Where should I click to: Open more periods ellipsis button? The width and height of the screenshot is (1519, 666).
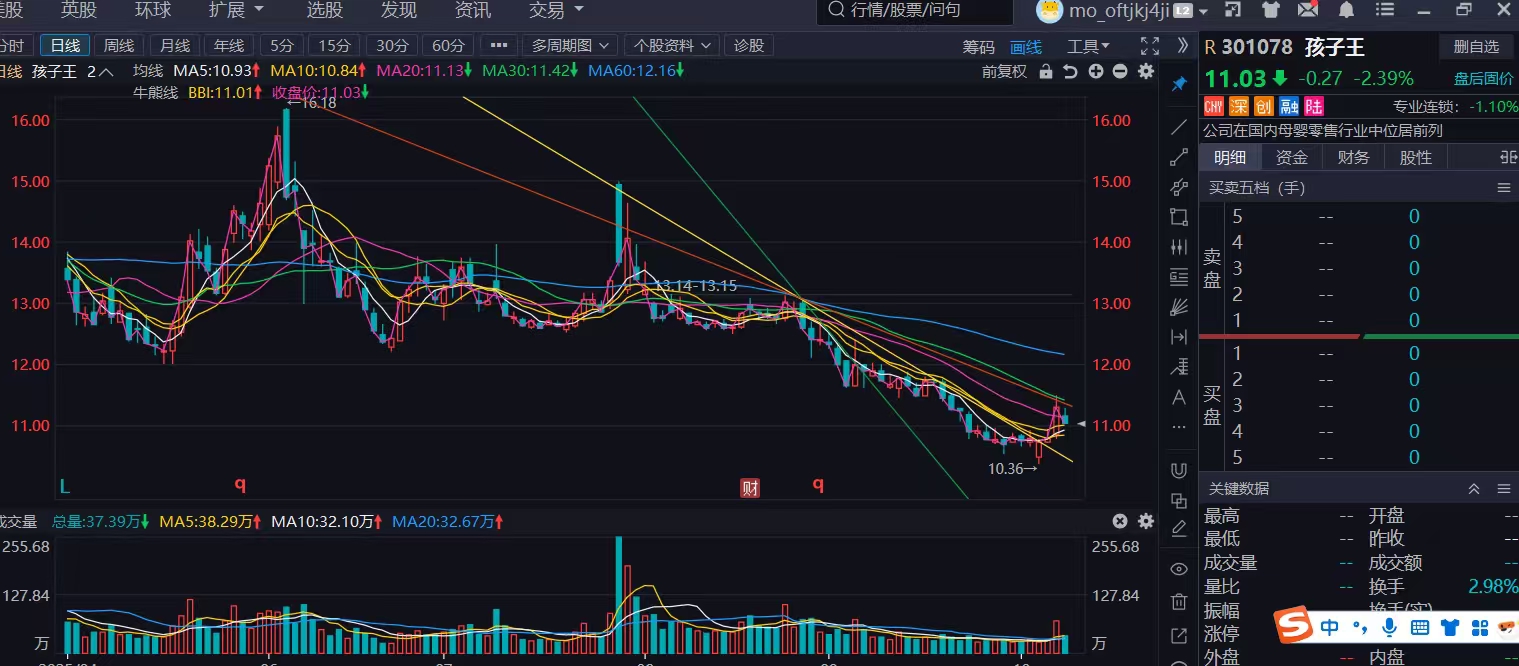pyautogui.click(x=499, y=46)
